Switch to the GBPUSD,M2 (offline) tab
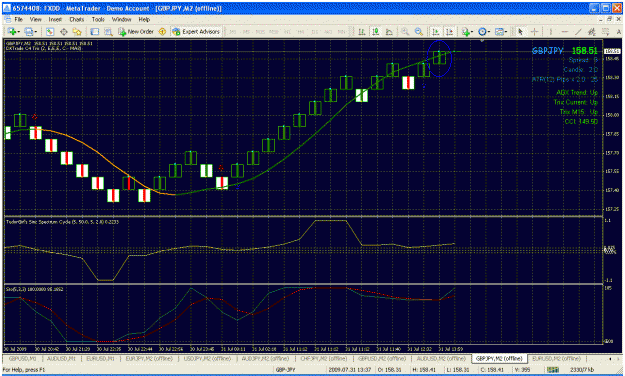The width and height of the screenshot is (625, 376). [382, 358]
